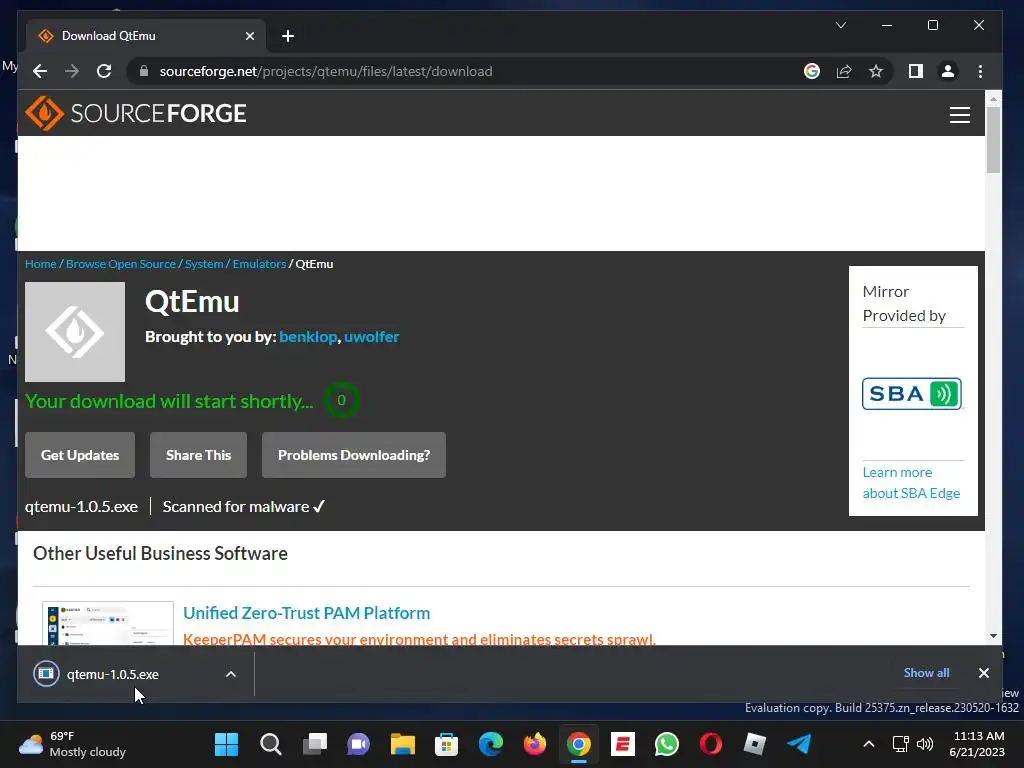Viewport: 1024px width, 768px height.
Task: Open network settings tray icon
Action: click(x=901, y=744)
